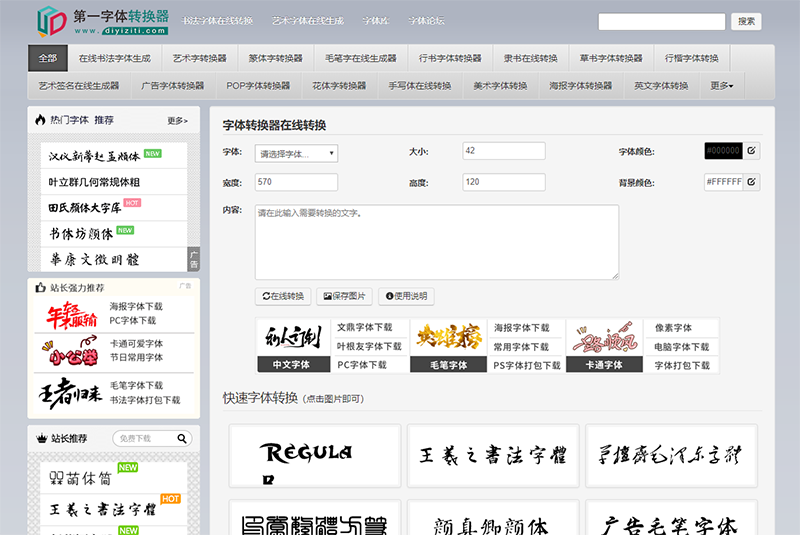Click the 卡通字体 category thumbnail
Screen dimensions: 800x535
point(604,346)
